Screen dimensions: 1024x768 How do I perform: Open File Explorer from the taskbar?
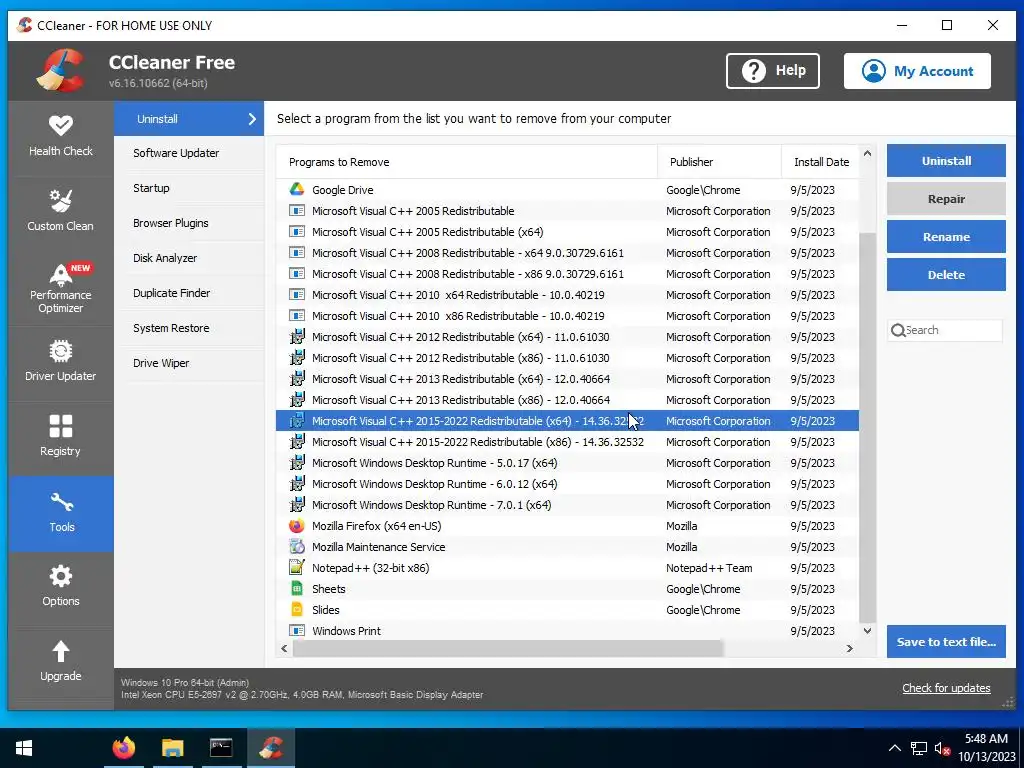tap(172, 748)
